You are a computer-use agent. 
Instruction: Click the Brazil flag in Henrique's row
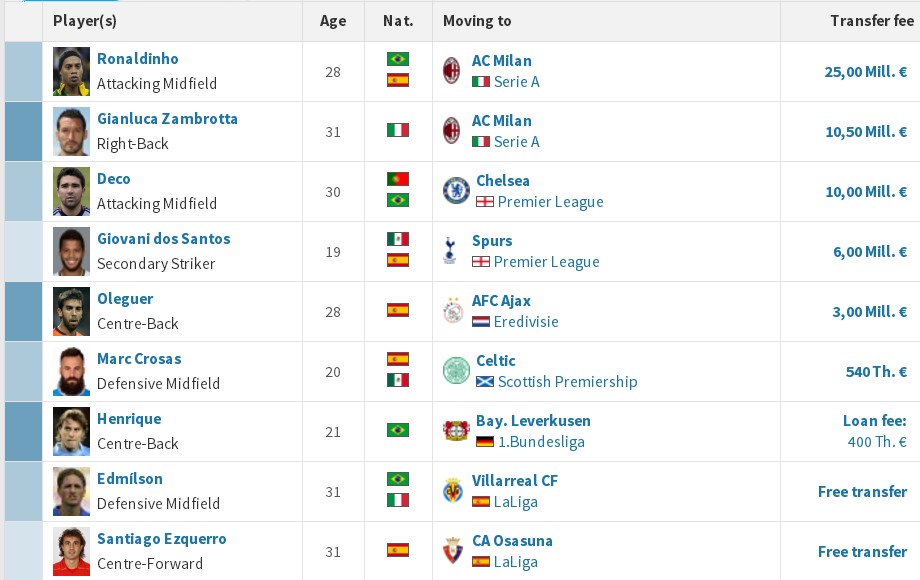click(x=398, y=431)
